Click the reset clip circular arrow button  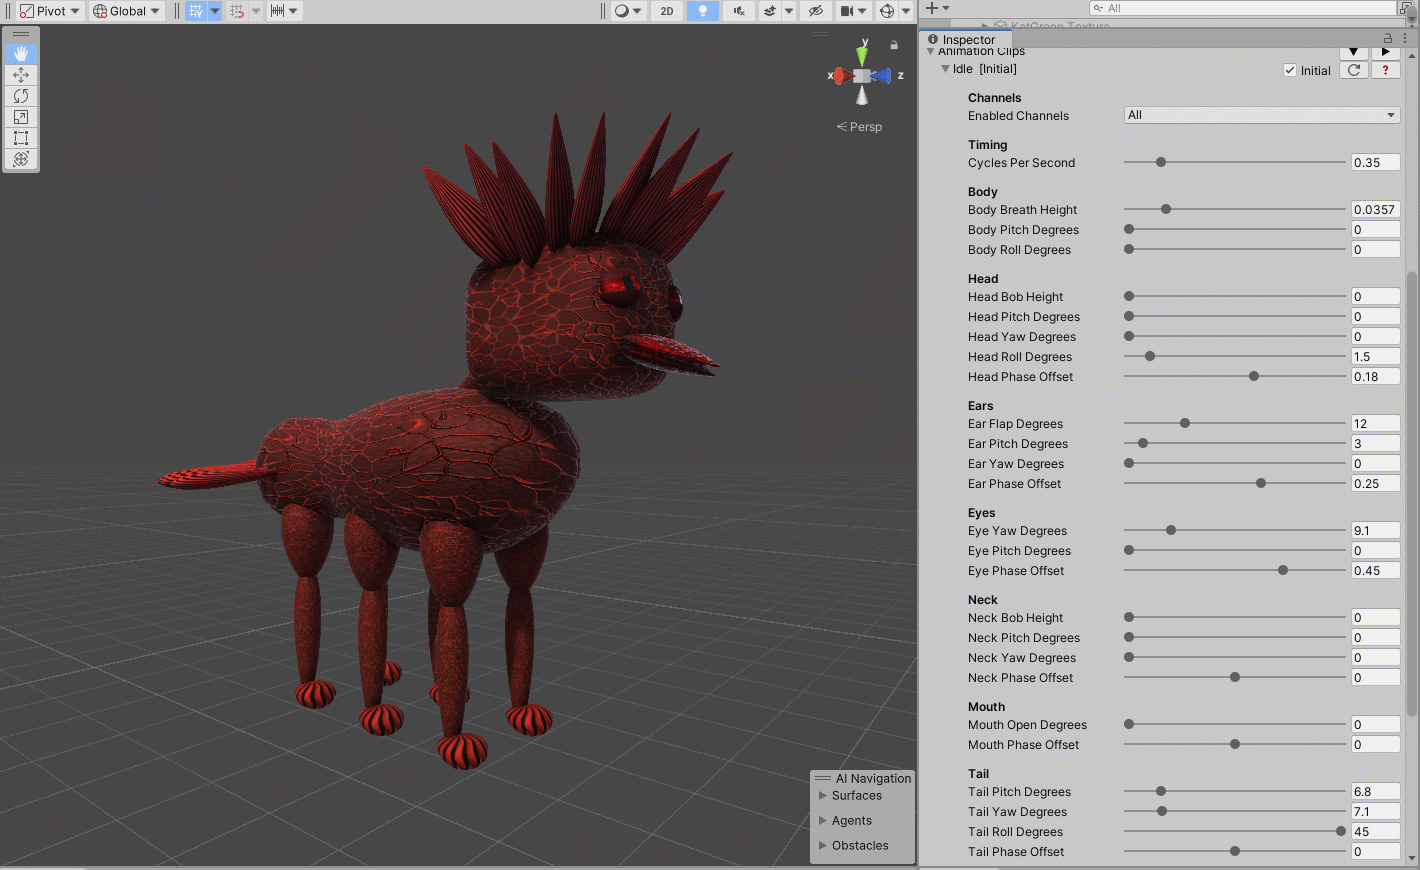(x=1354, y=70)
